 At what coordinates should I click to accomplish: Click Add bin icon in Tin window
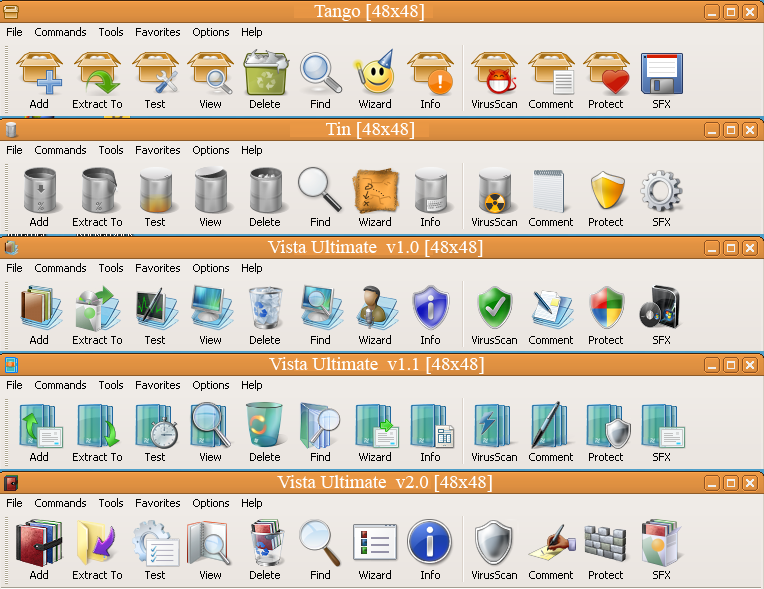[x=40, y=190]
